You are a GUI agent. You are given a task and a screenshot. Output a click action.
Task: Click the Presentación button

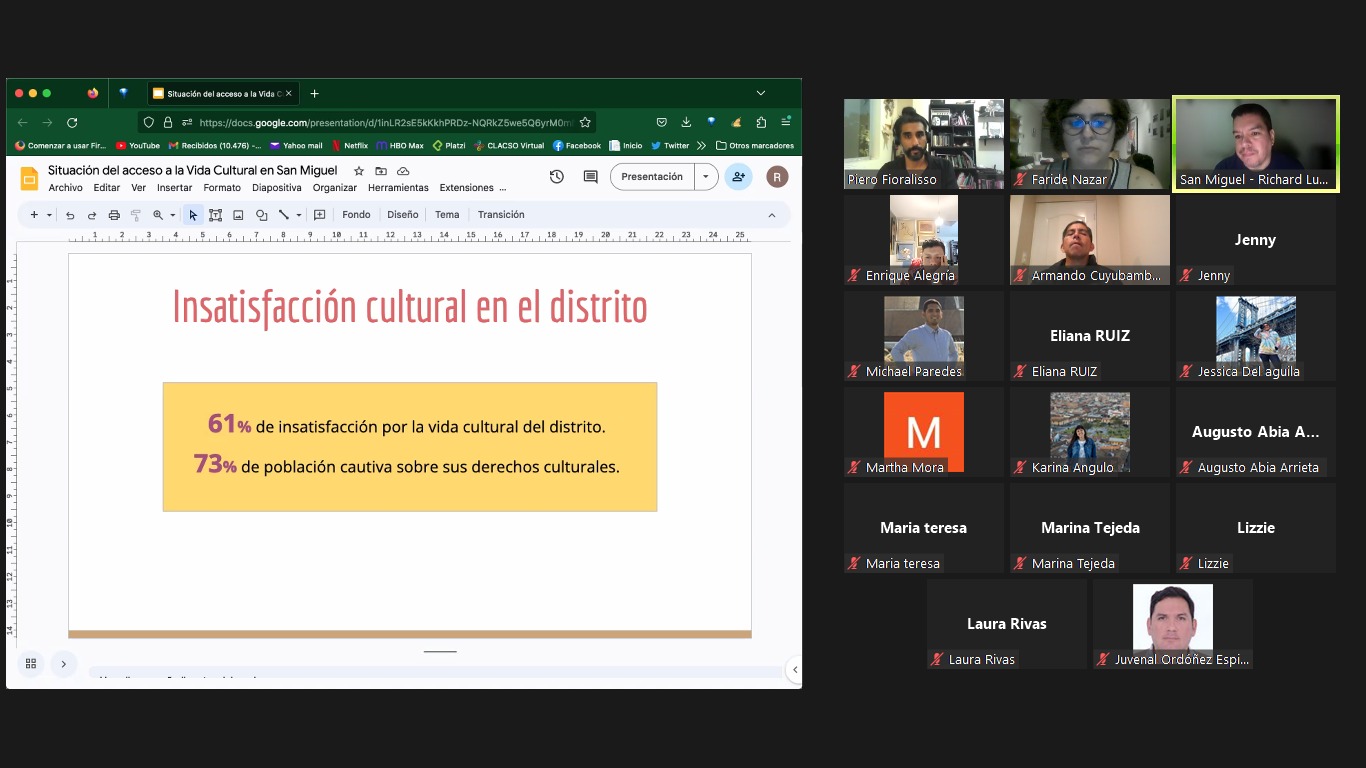tap(652, 177)
